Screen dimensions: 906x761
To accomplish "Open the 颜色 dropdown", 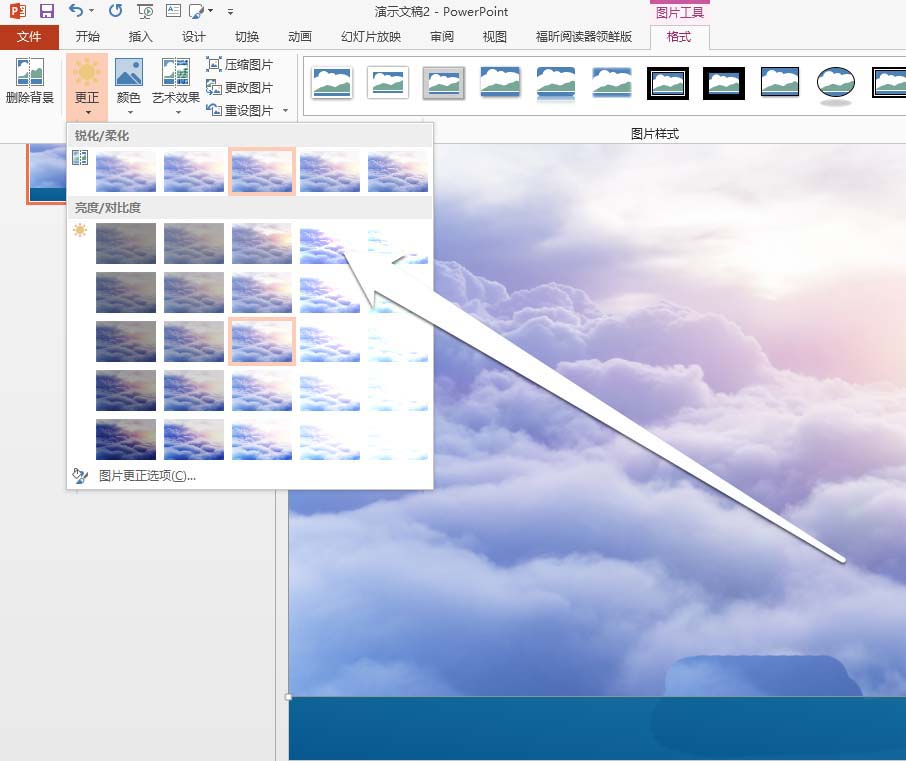I will tap(129, 86).
